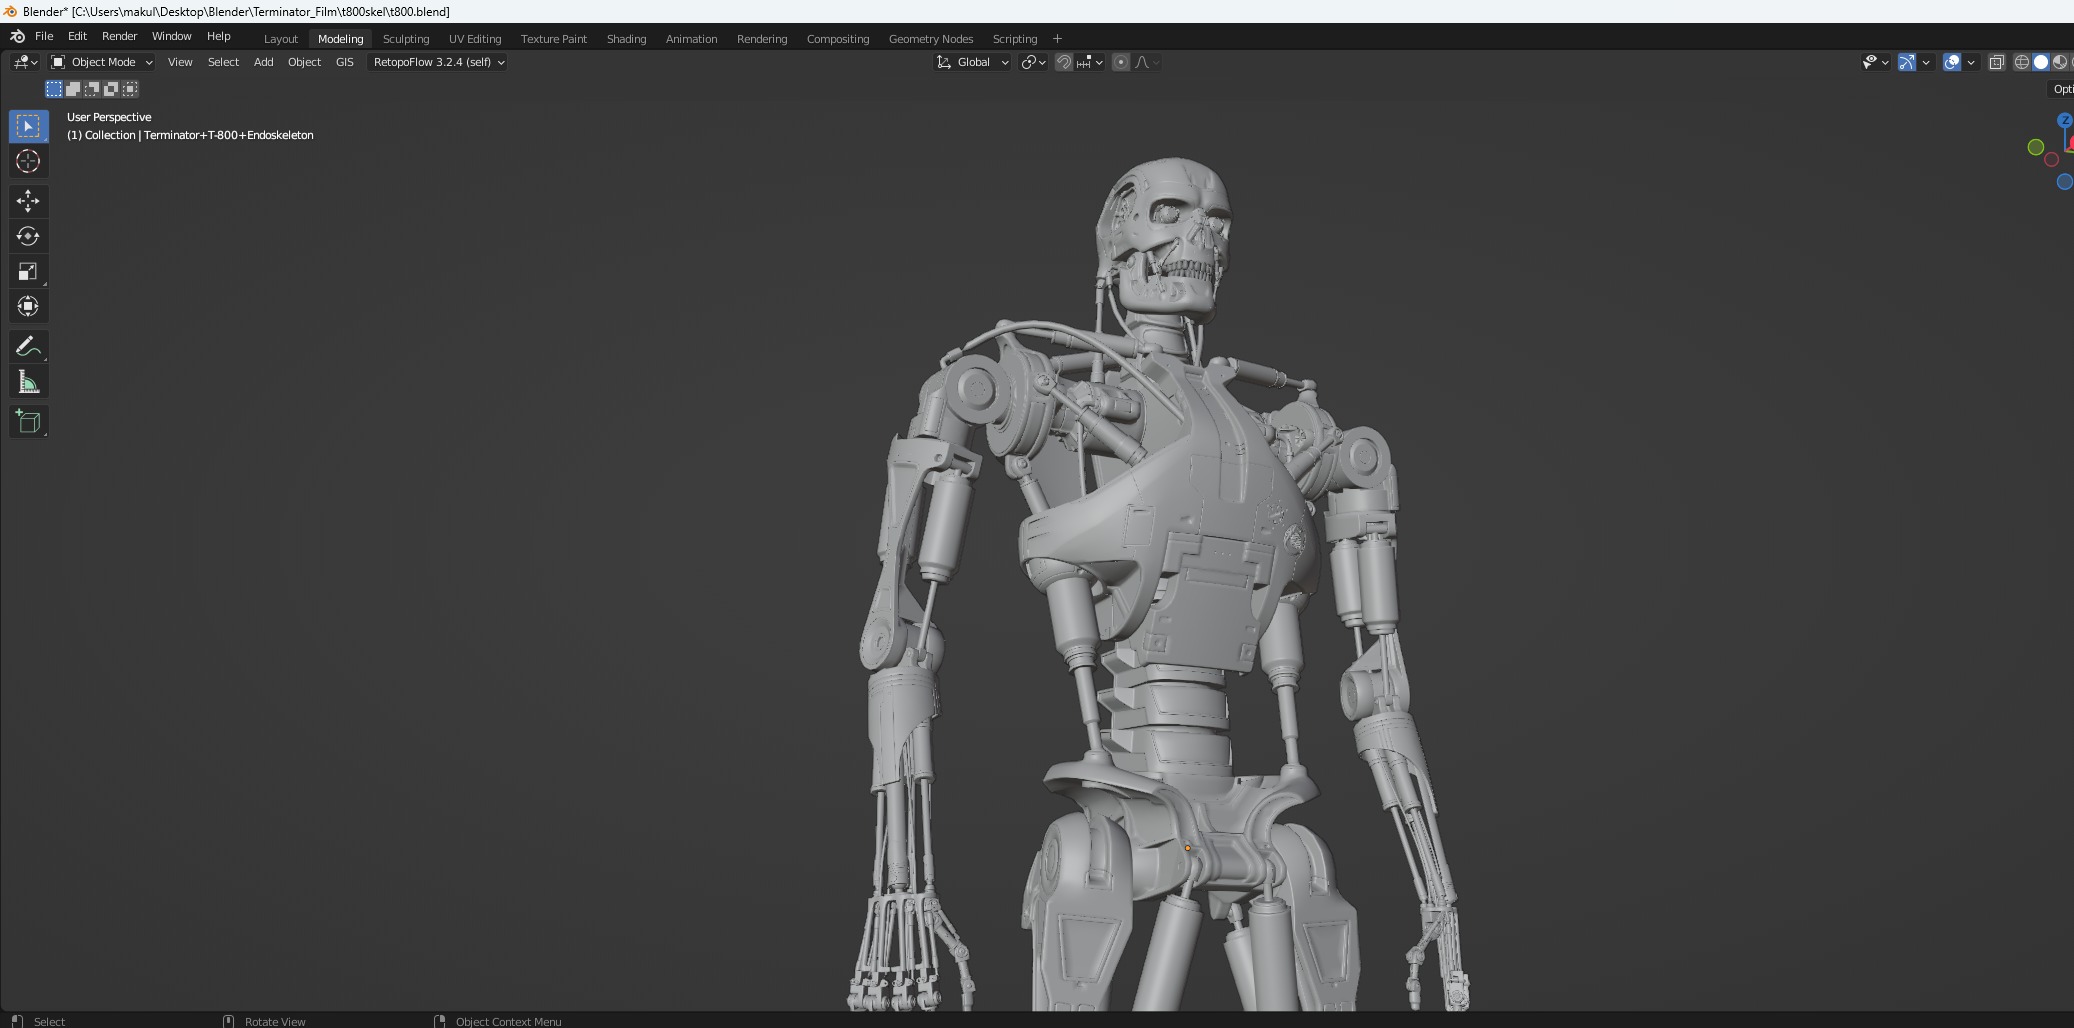Switch to the Layout workspace tab
2074x1028 pixels.
(281, 39)
